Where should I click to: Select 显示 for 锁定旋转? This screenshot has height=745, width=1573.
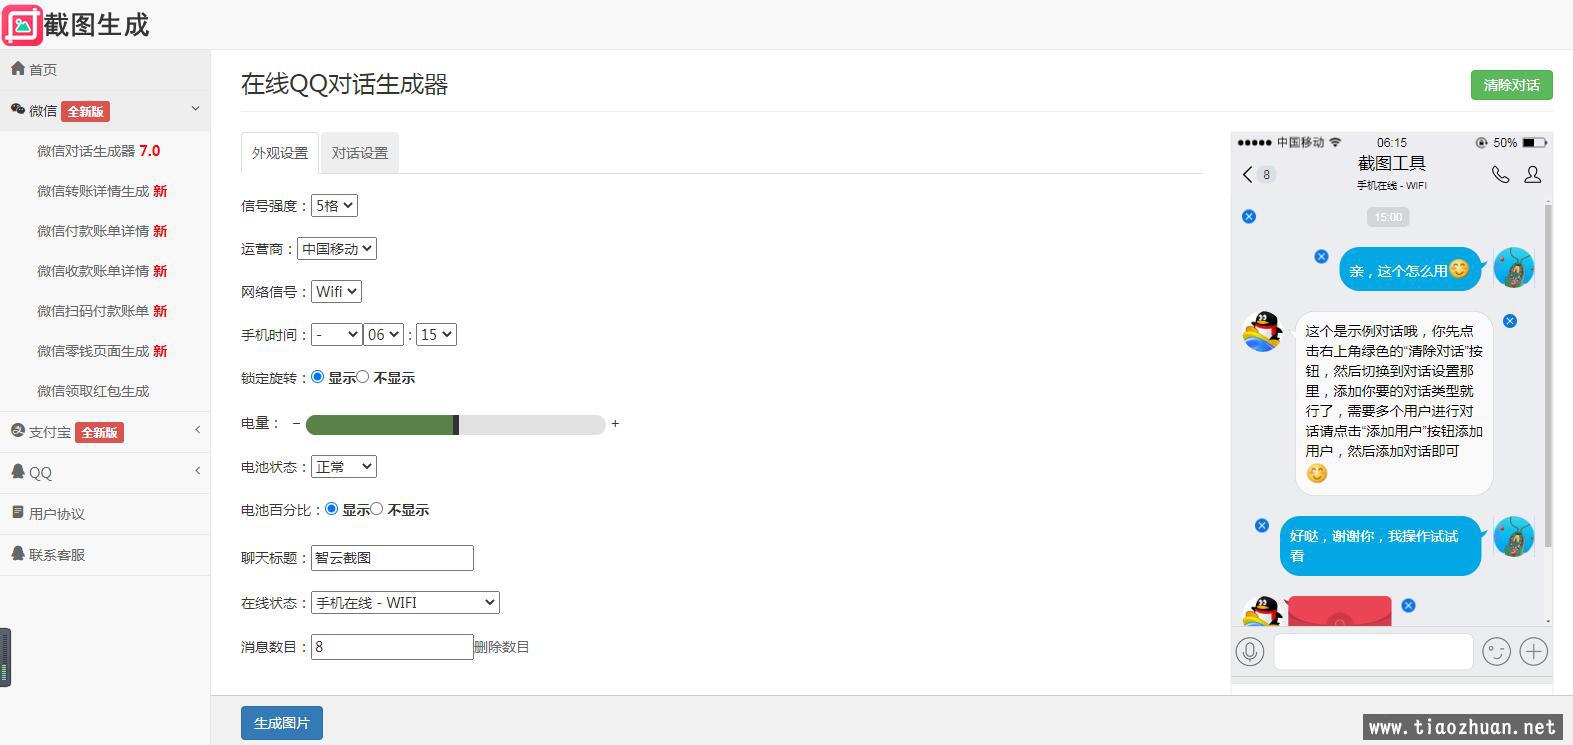pyautogui.click(x=318, y=377)
